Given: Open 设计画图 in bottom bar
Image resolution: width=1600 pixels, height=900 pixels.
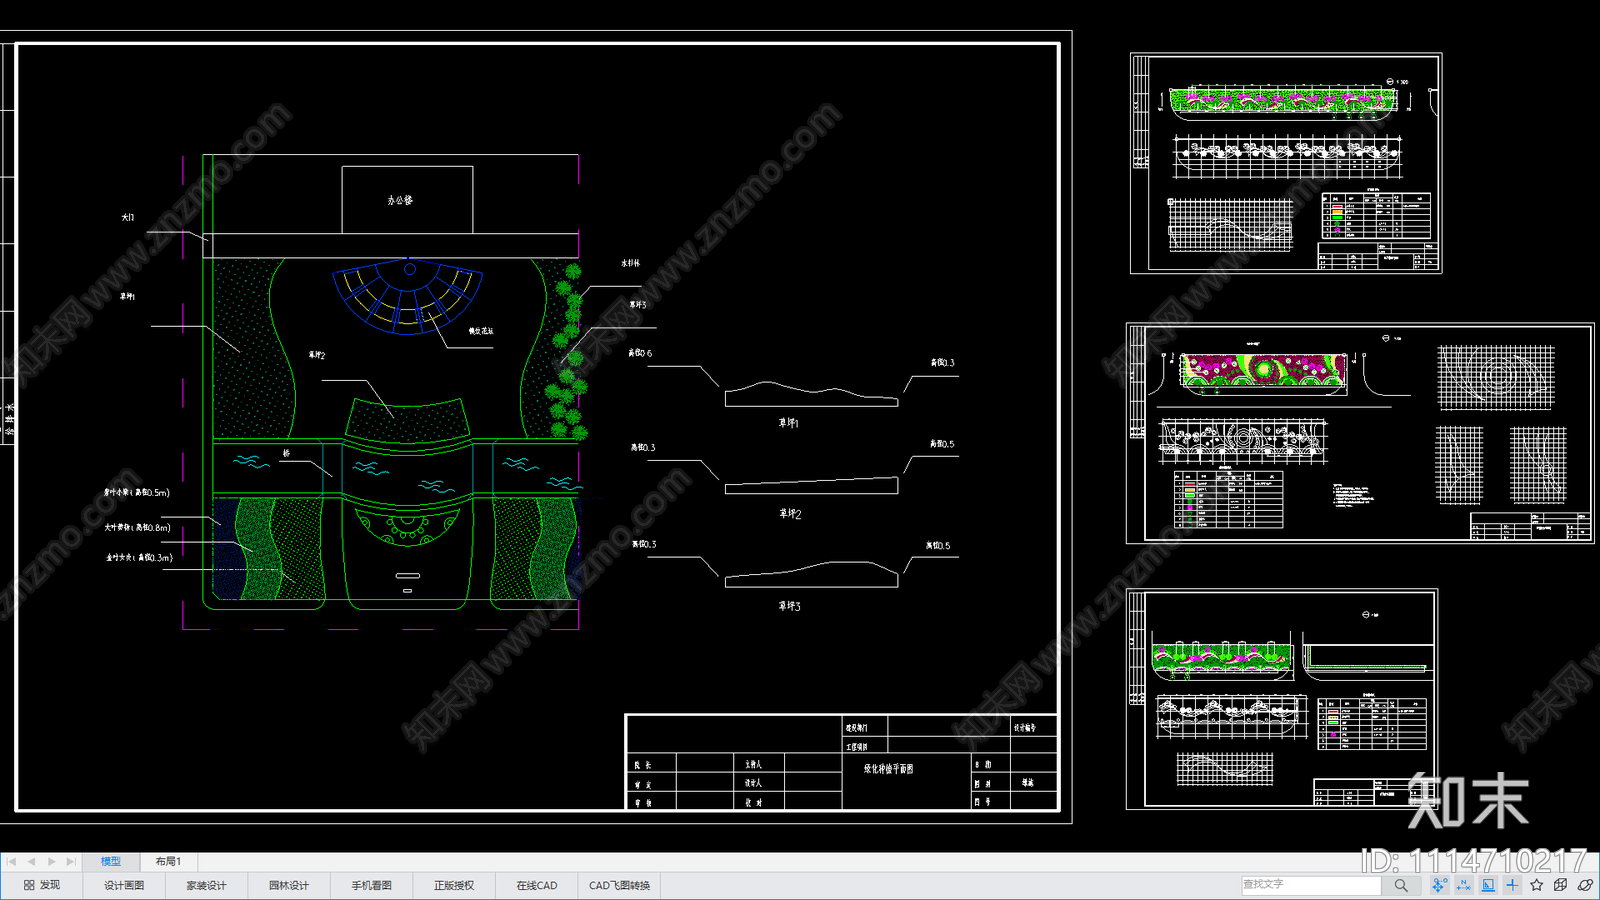Looking at the screenshot, I should (124, 885).
